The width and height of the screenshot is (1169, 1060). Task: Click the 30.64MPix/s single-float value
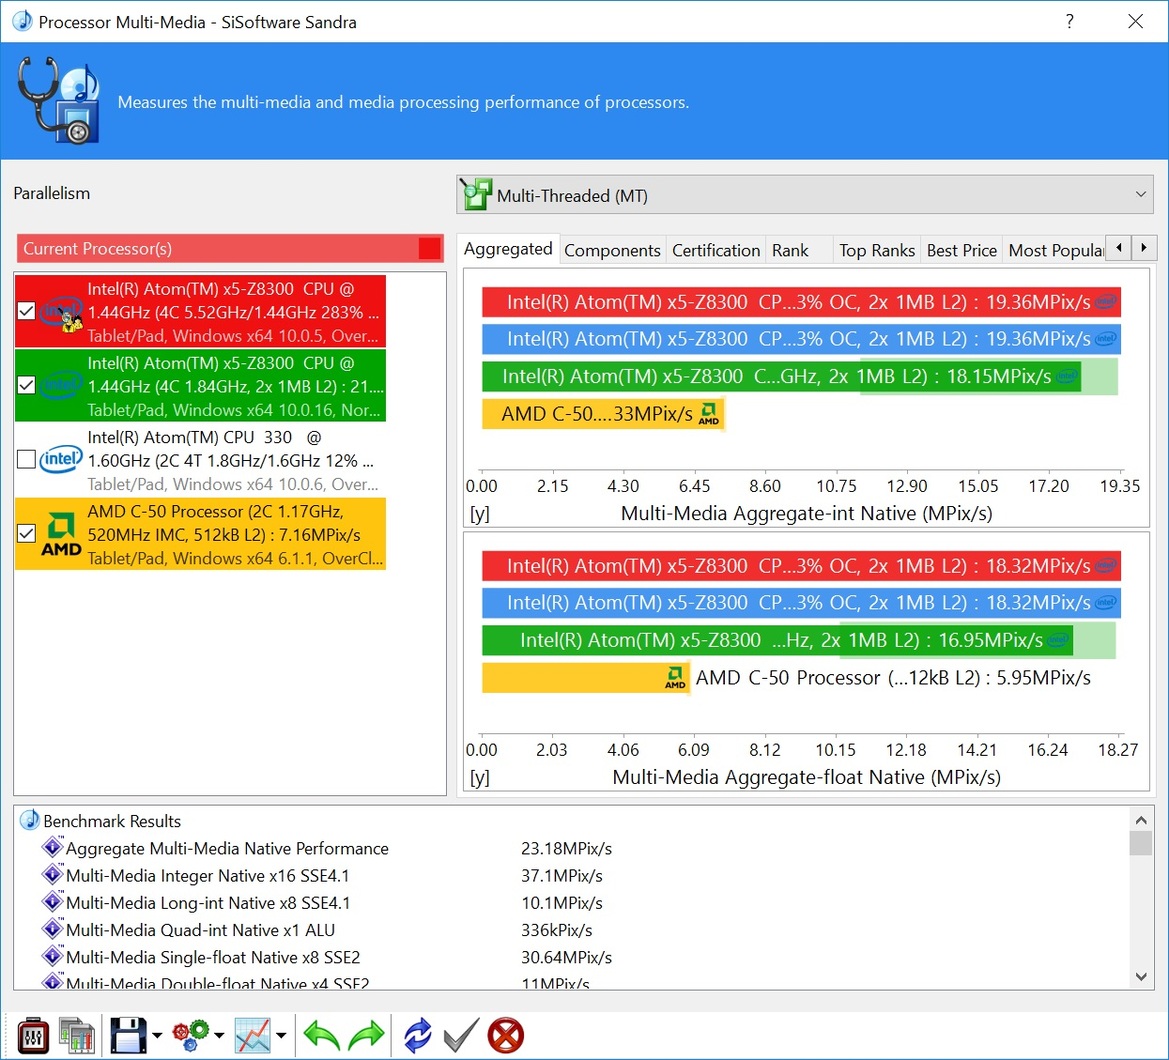(567, 957)
